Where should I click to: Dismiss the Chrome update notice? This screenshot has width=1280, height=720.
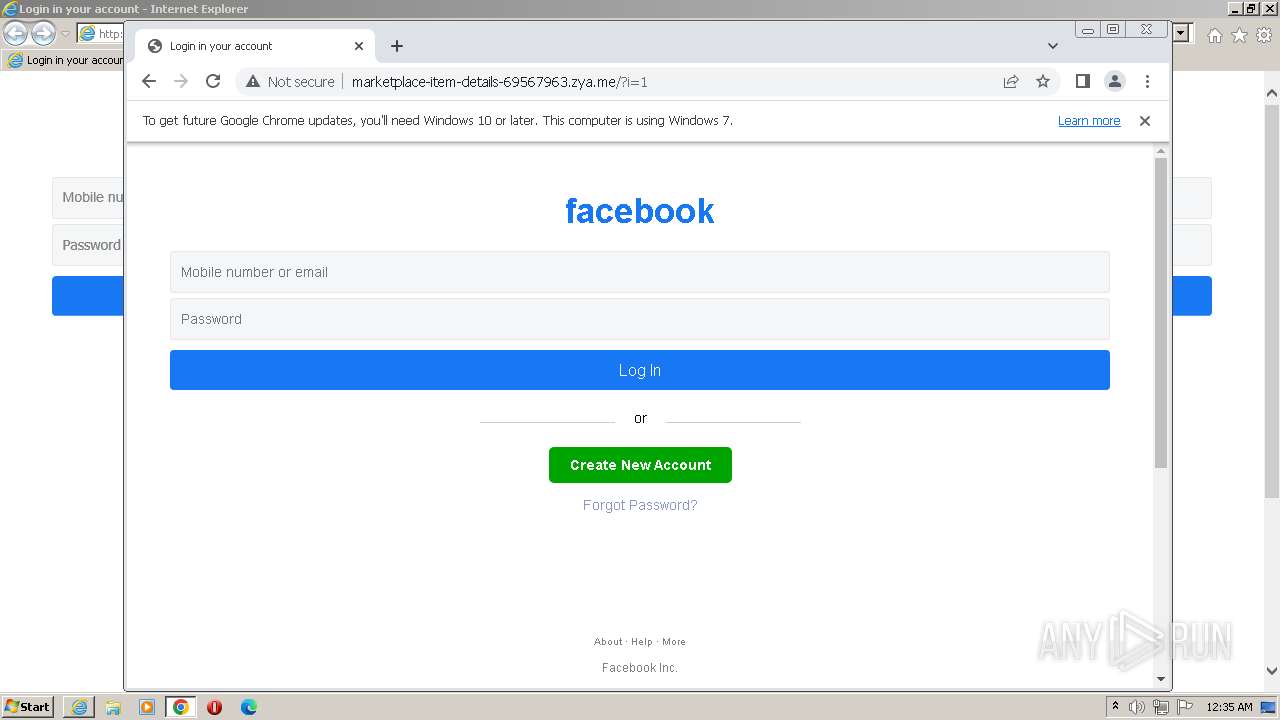(1145, 121)
